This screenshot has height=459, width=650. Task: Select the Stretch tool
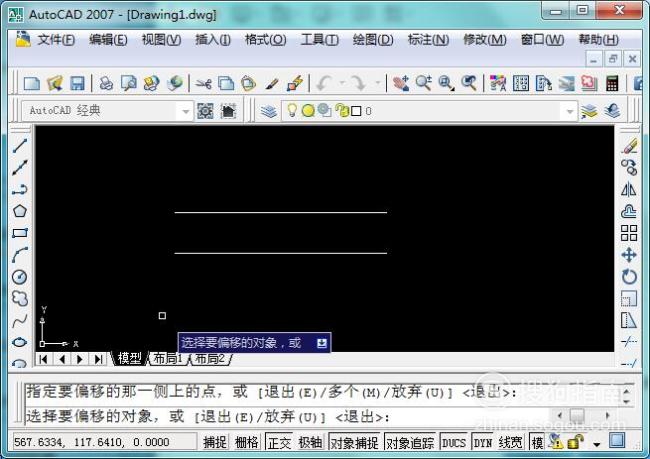(629, 320)
